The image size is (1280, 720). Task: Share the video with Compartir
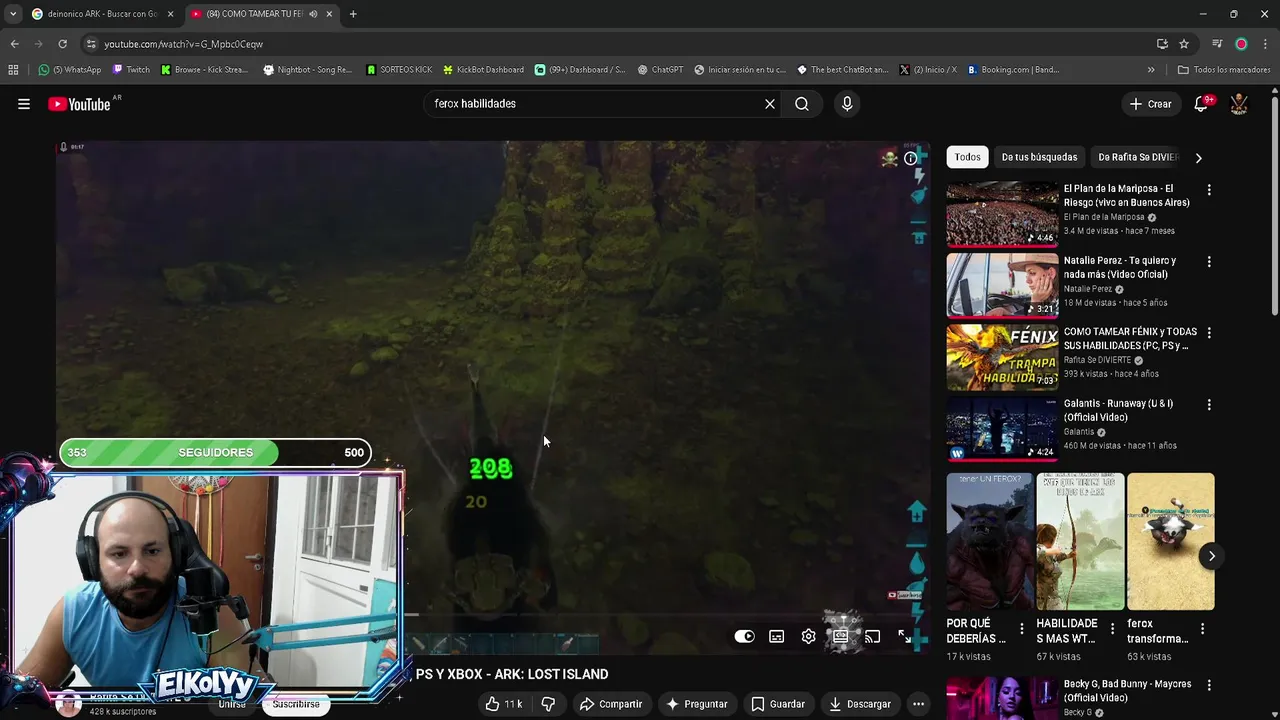click(x=611, y=704)
